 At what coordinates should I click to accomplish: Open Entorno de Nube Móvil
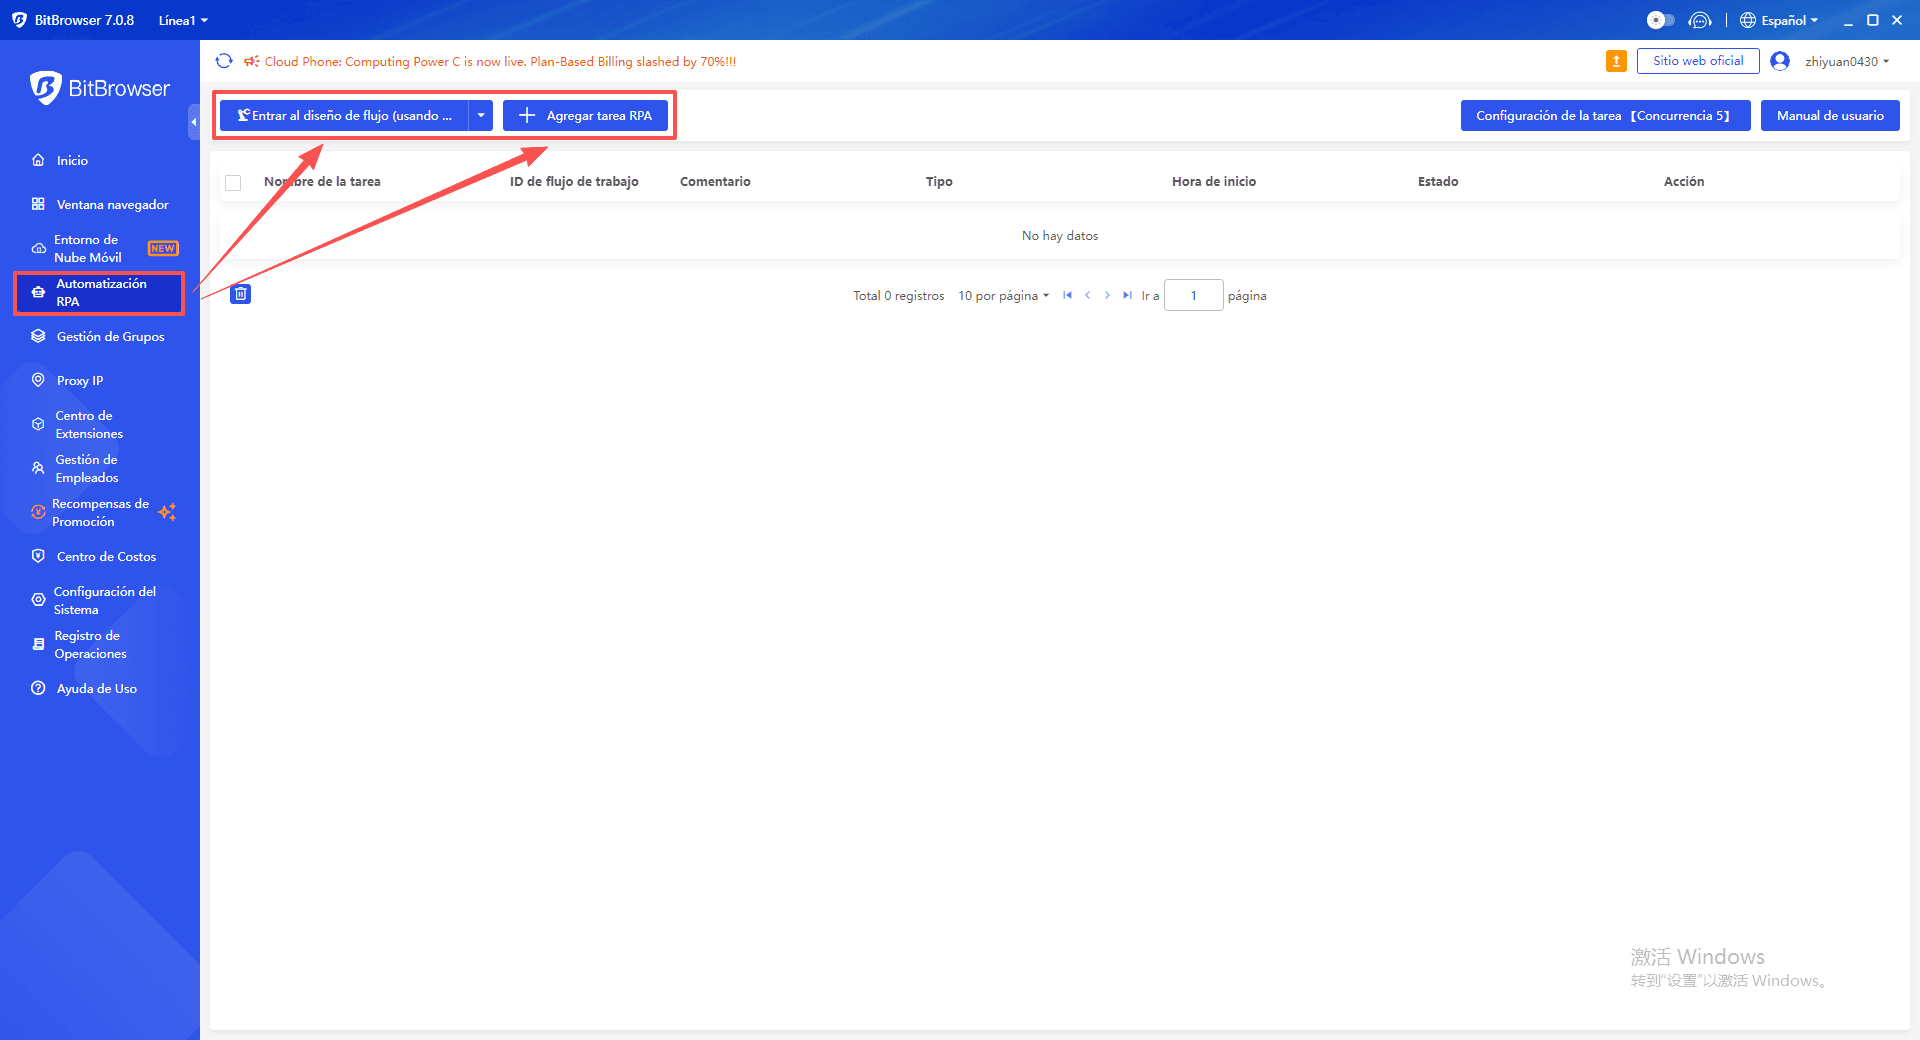[x=90, y=248]
